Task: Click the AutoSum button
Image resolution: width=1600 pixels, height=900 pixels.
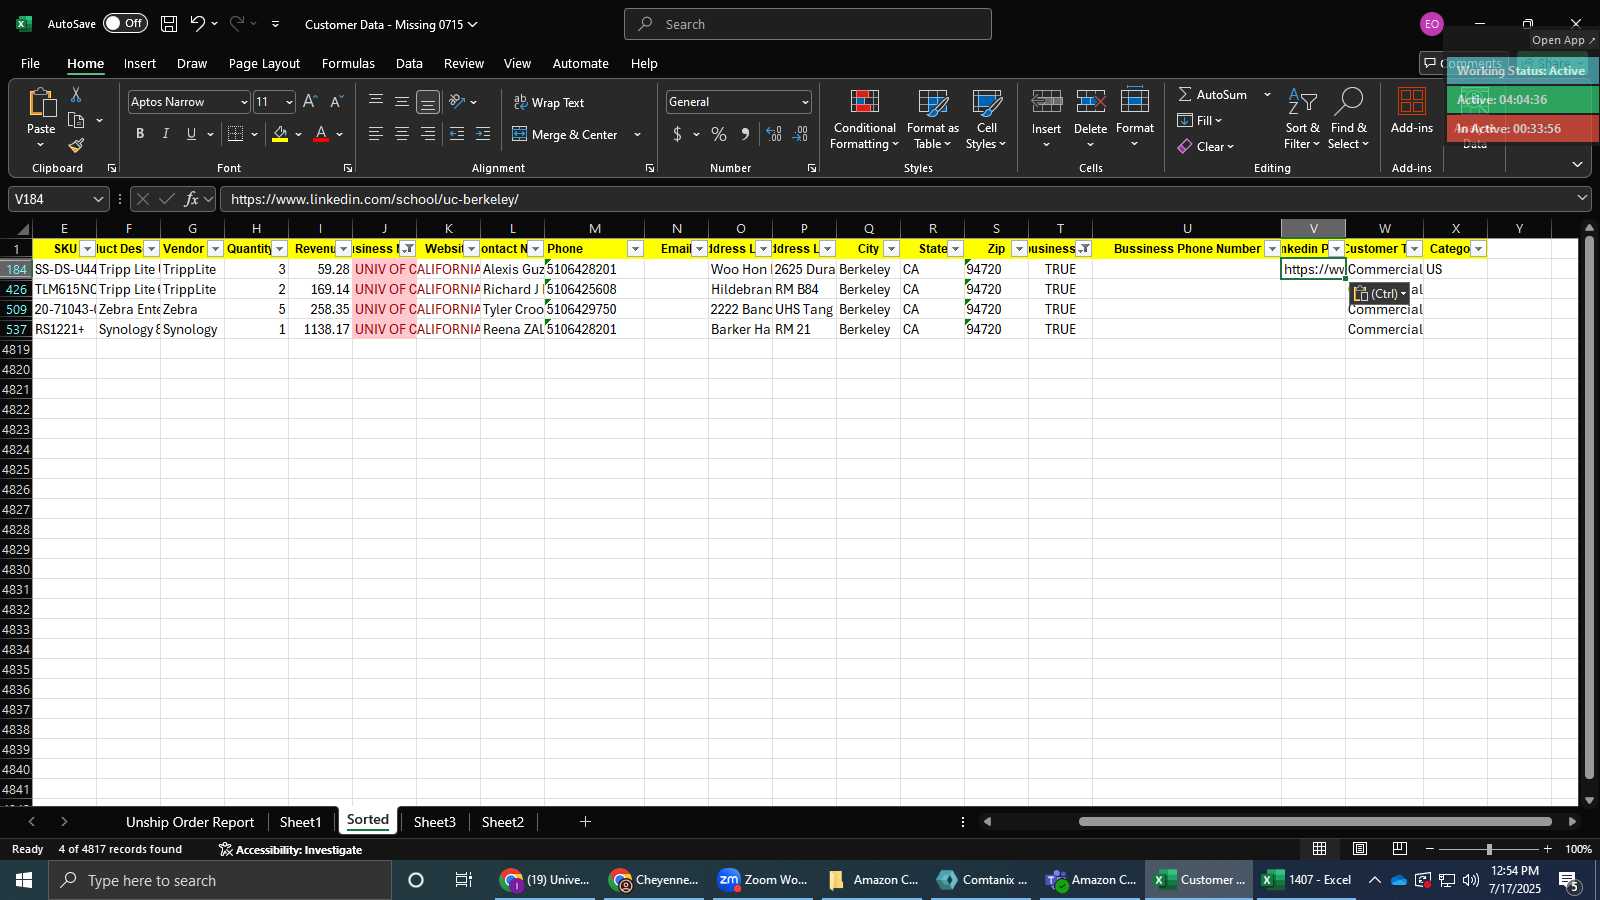Action: click(1213, 94)
